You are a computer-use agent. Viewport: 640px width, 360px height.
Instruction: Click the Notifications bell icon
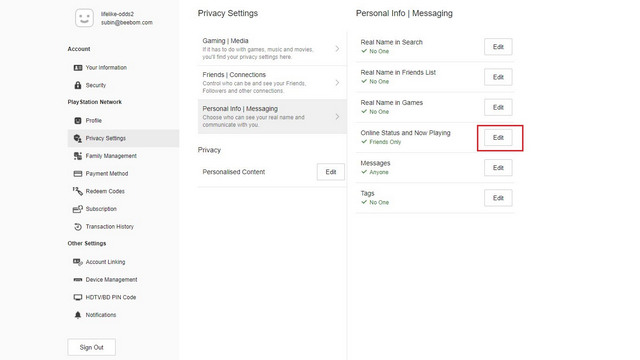click(x=78, y=315)
